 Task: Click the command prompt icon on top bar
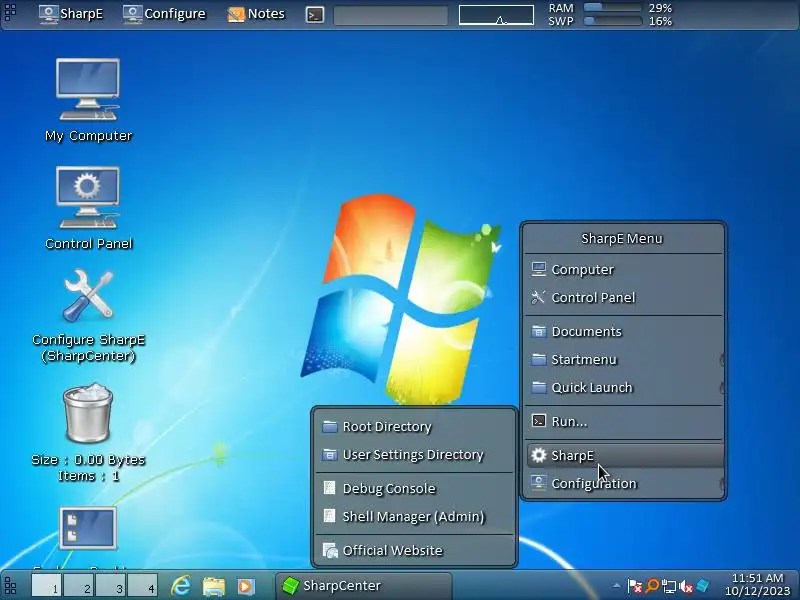click(315, 15)
